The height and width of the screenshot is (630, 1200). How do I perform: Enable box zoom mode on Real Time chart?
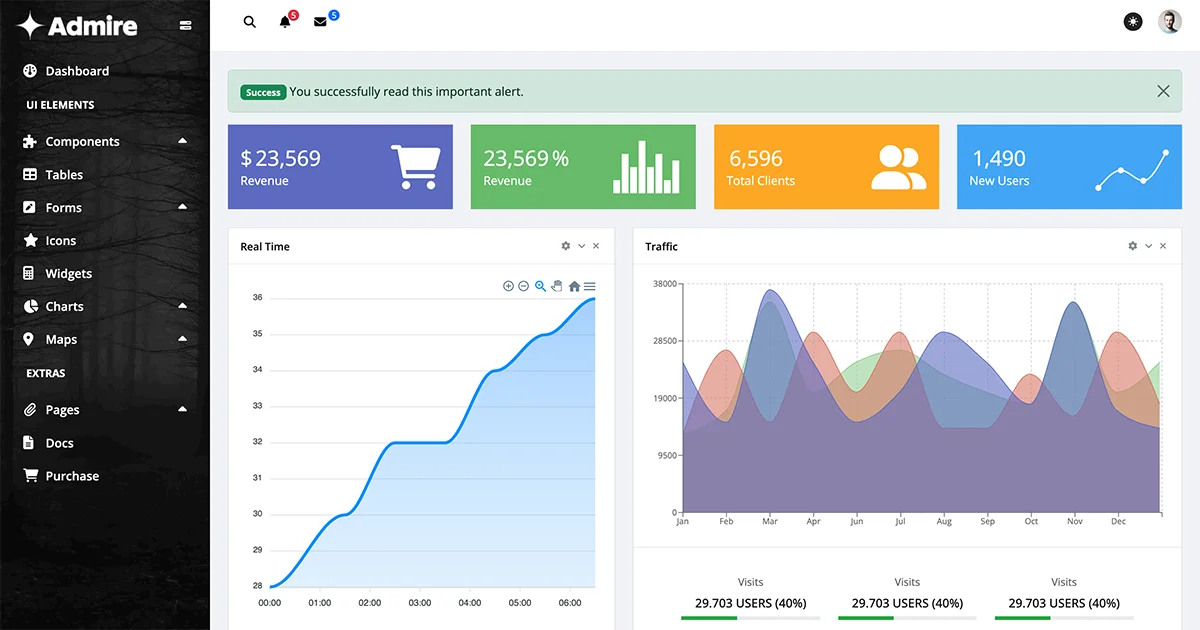540,285
